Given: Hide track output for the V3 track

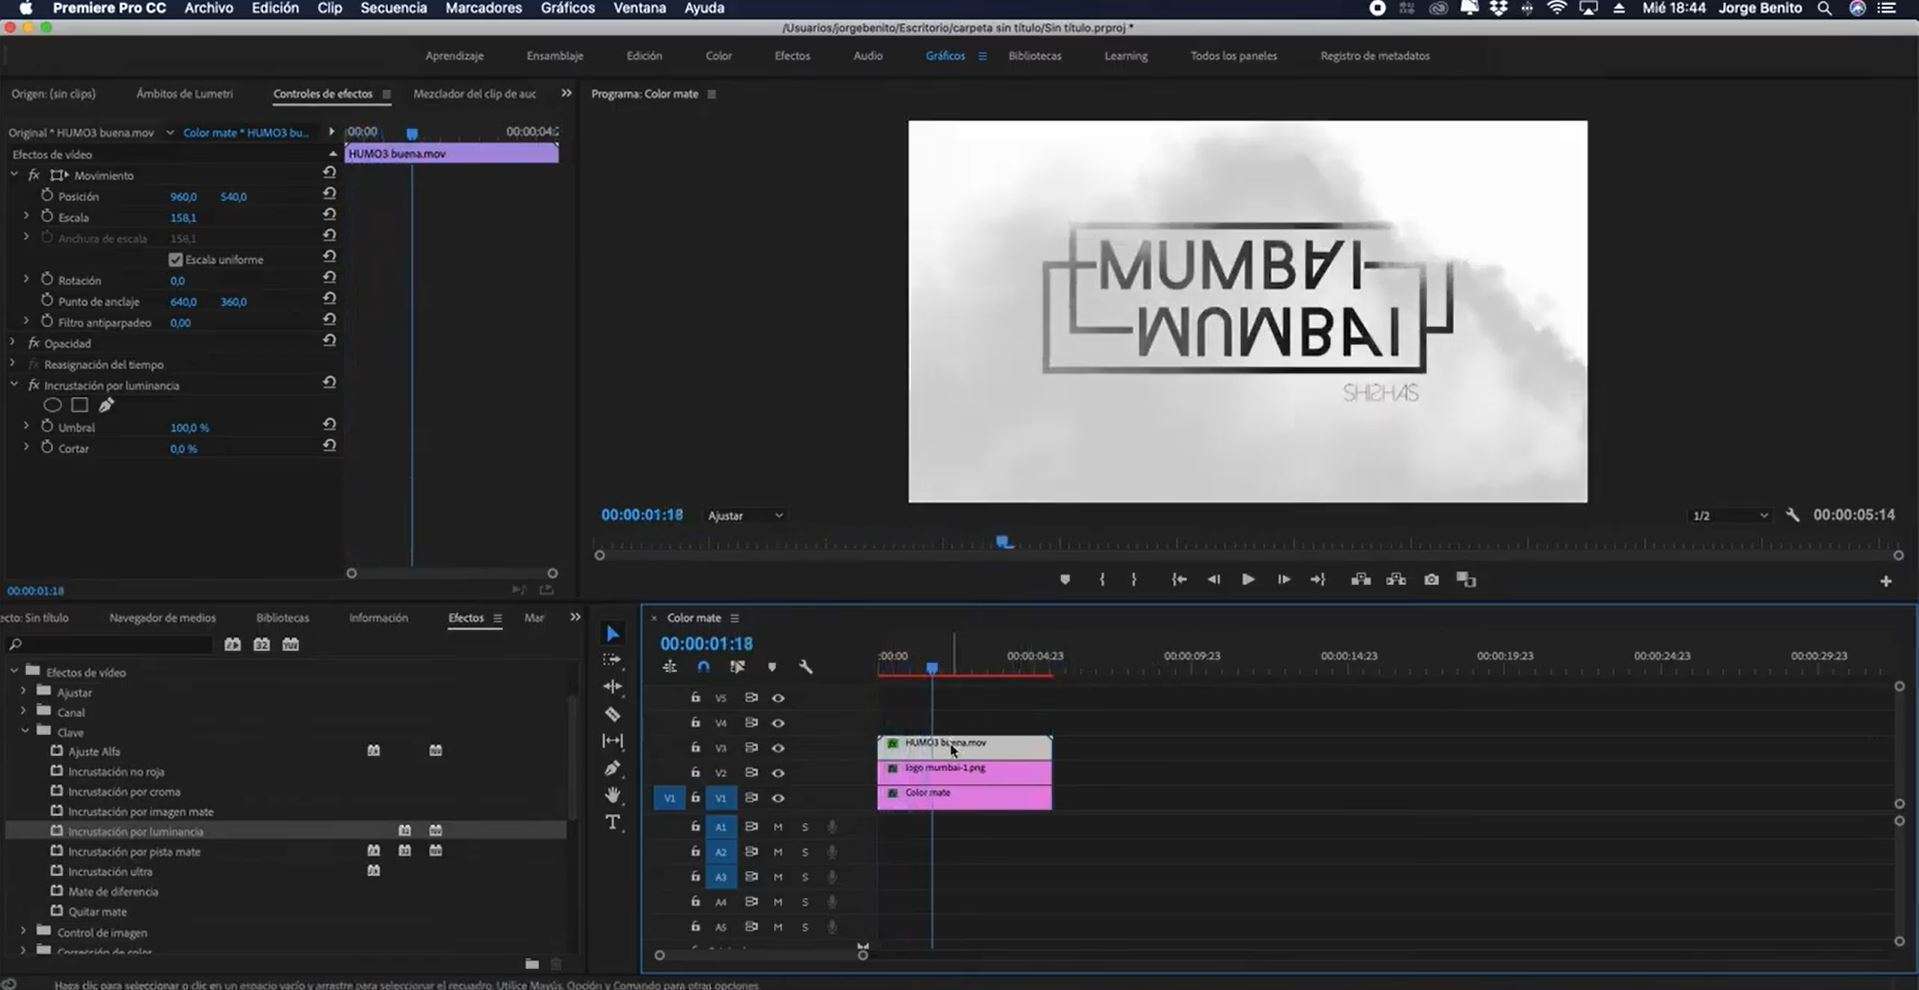Looking at the screenshot, I should 778,747.
